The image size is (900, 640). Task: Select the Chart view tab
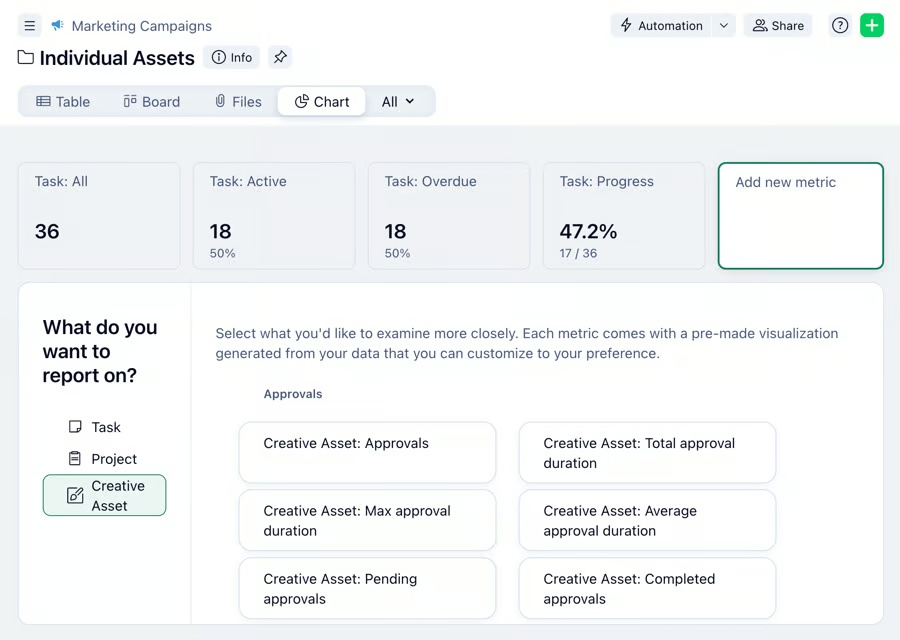(x=322, y=102)
